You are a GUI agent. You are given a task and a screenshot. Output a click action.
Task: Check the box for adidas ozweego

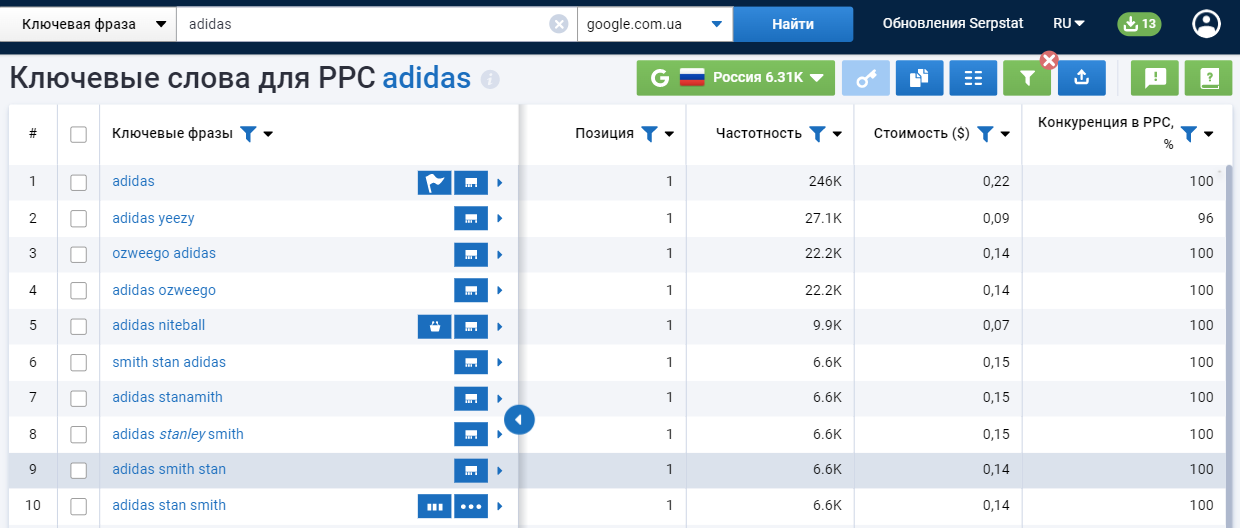point(78,290)
